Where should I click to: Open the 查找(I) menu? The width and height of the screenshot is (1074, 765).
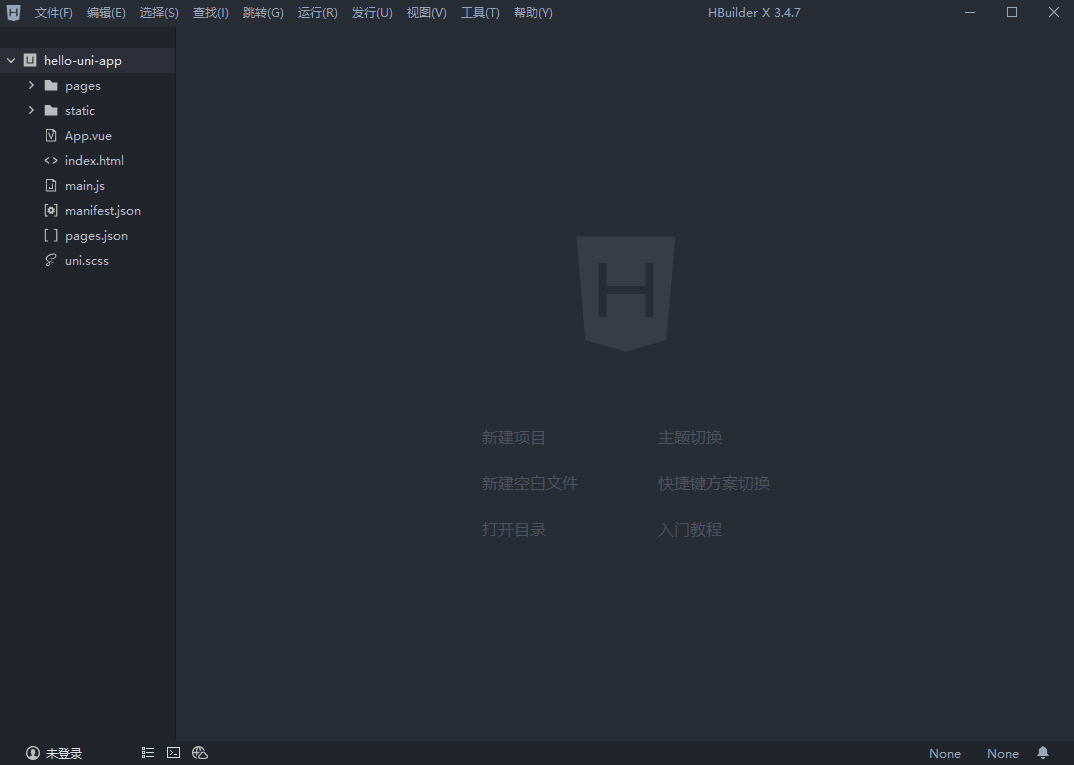(x=210, y=13)
